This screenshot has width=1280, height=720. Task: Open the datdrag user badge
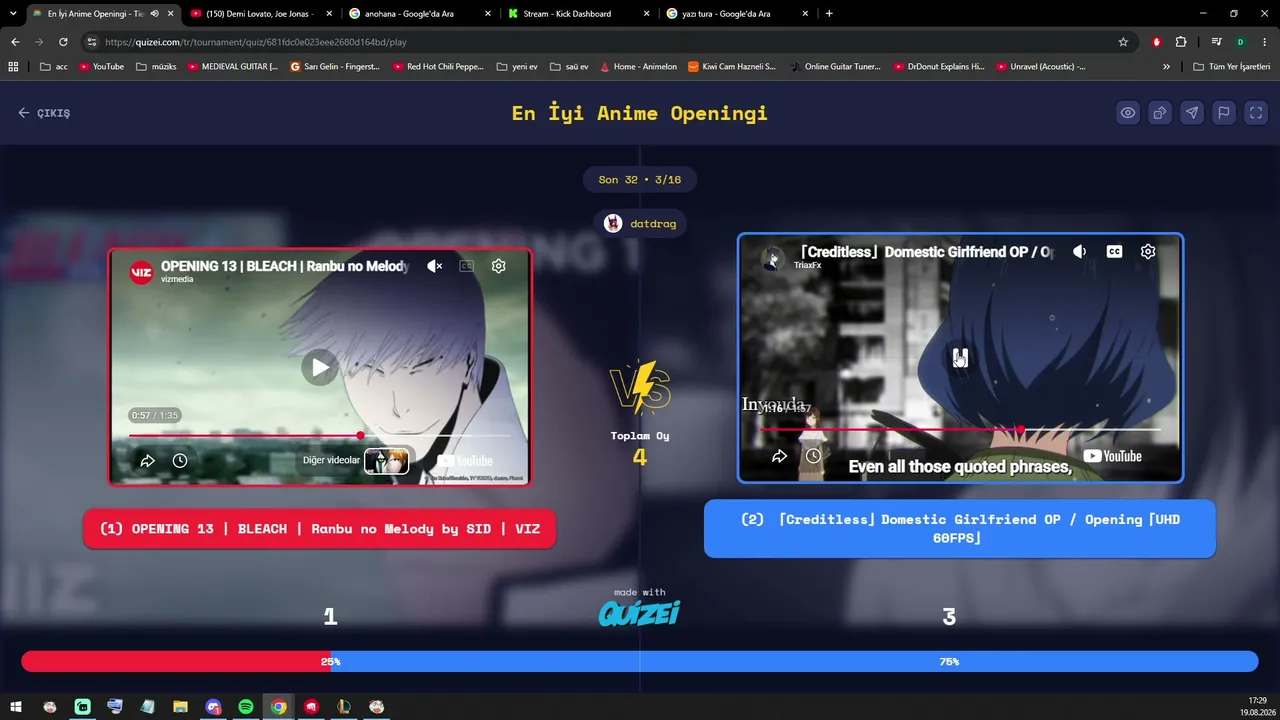tap(640, 224)
